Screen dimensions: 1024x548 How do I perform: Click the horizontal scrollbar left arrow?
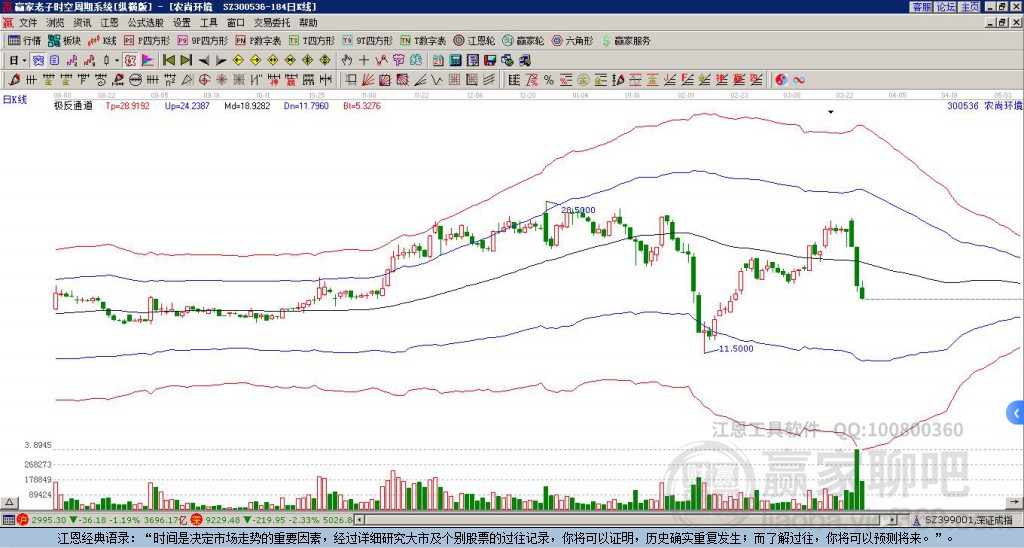click(359, 520)
